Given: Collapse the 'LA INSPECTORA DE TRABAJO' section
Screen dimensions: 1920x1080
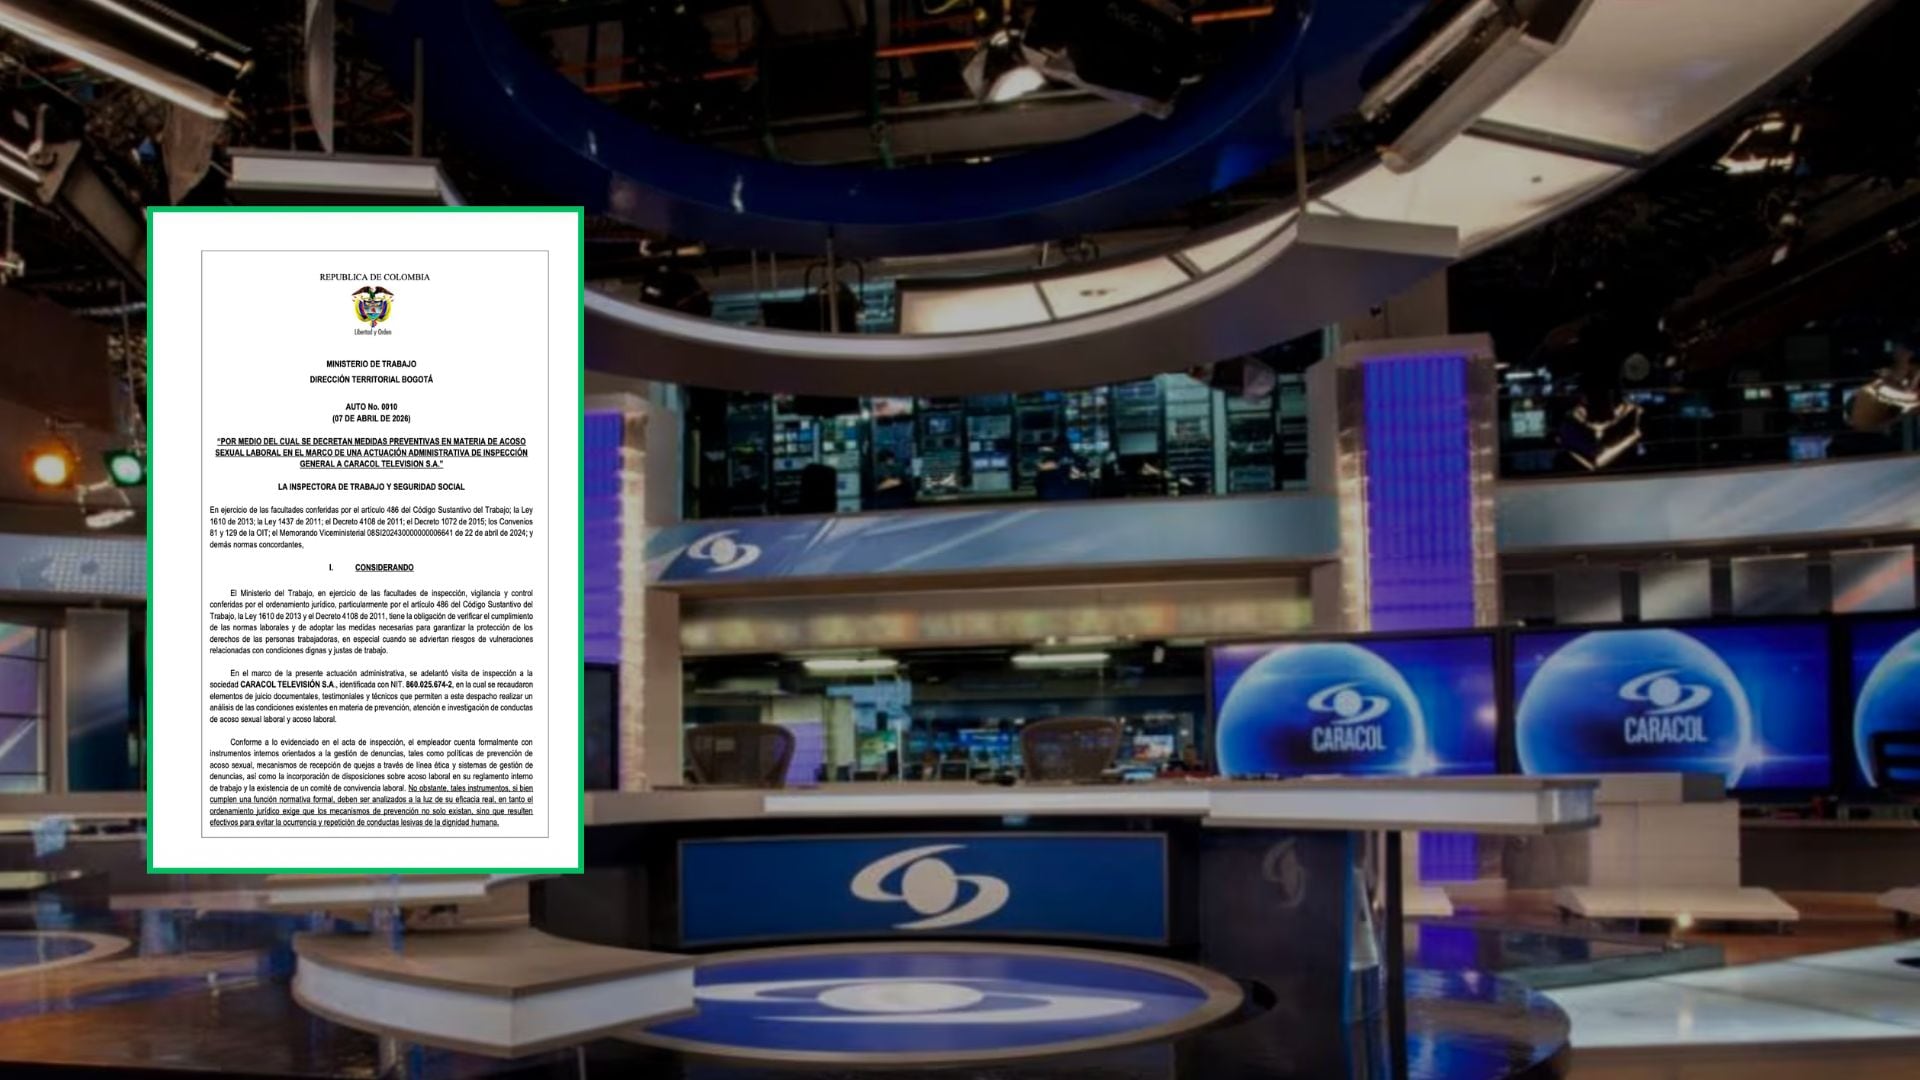Looking at the screenshot, I should [x=372, y=487].
